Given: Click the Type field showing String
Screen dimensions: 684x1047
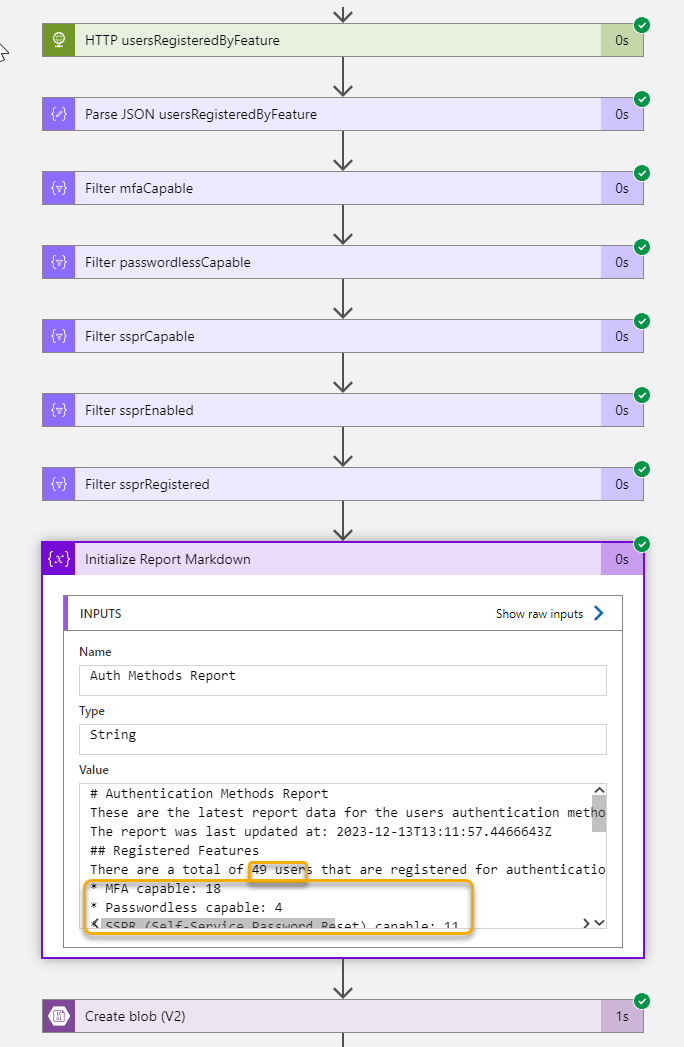Looking at the screenshot, I should click(x=343, y=739).
